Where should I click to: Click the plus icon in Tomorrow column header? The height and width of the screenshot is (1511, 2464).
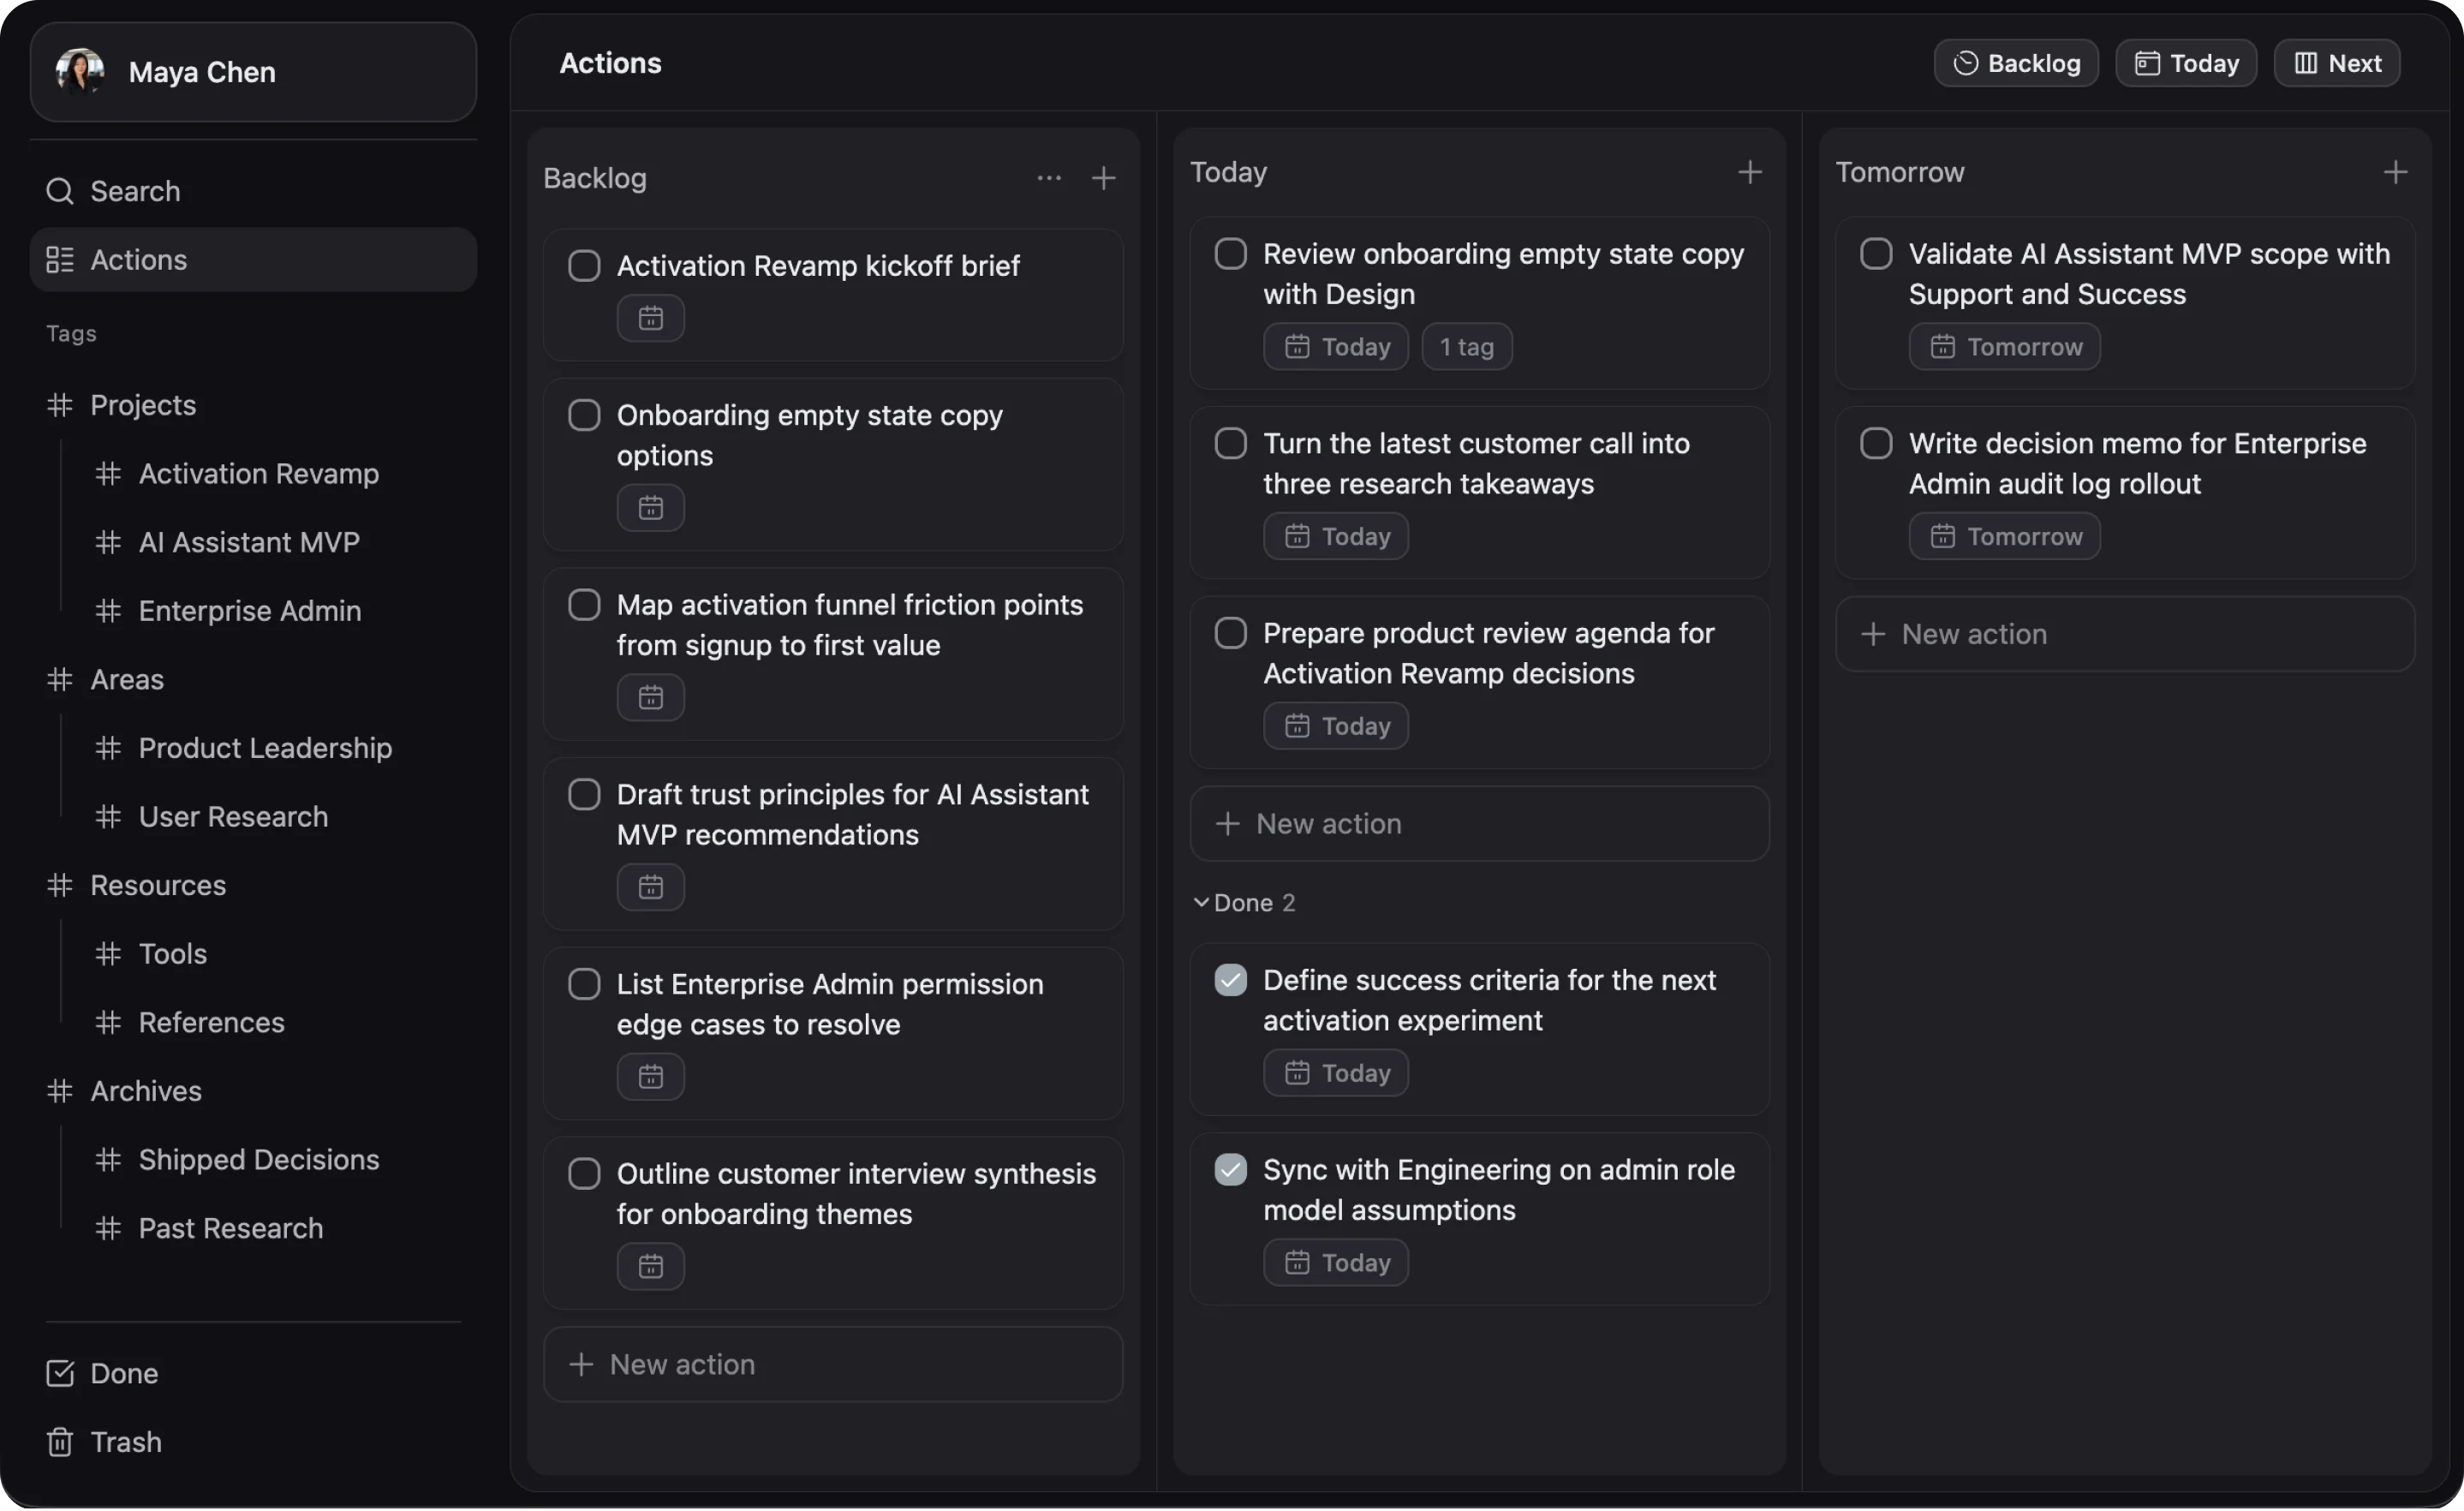click(x=2396, y=172)
